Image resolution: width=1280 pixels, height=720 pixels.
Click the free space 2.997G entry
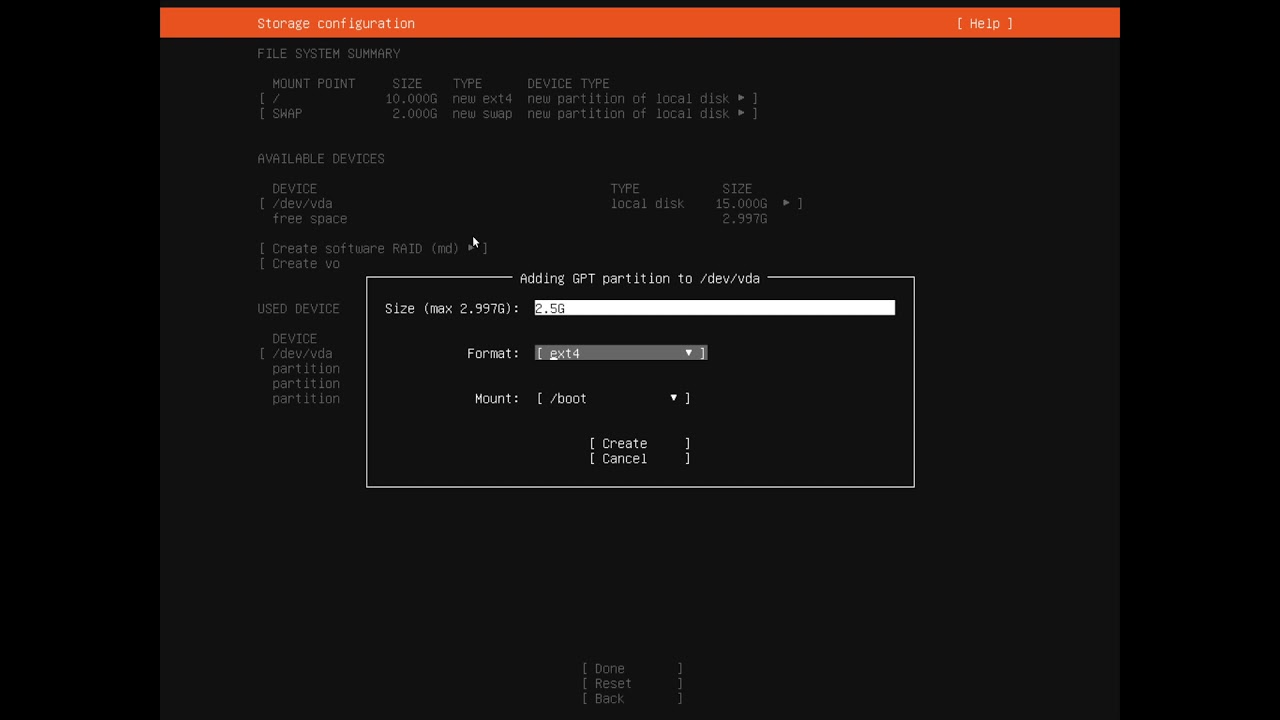point(519,218)
